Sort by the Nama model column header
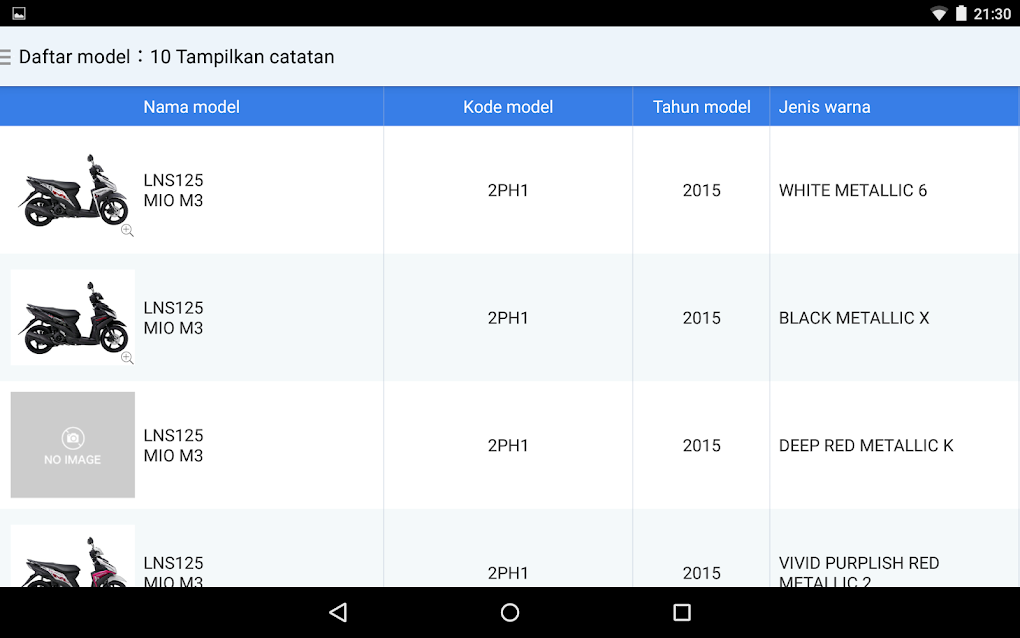The width and height of the screenshot is (1020, 638). [191, 106]
